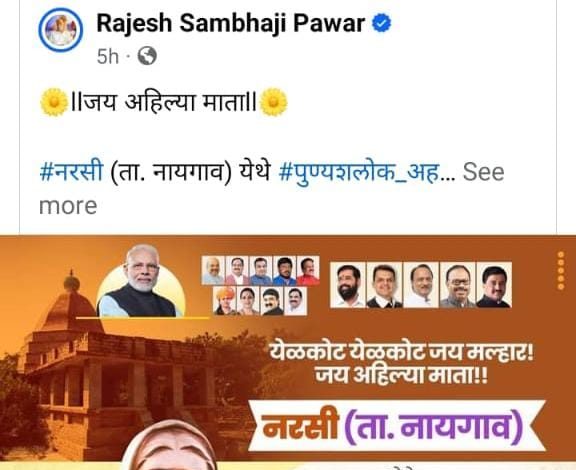Open the temple picture in the poster

point(110,364)
